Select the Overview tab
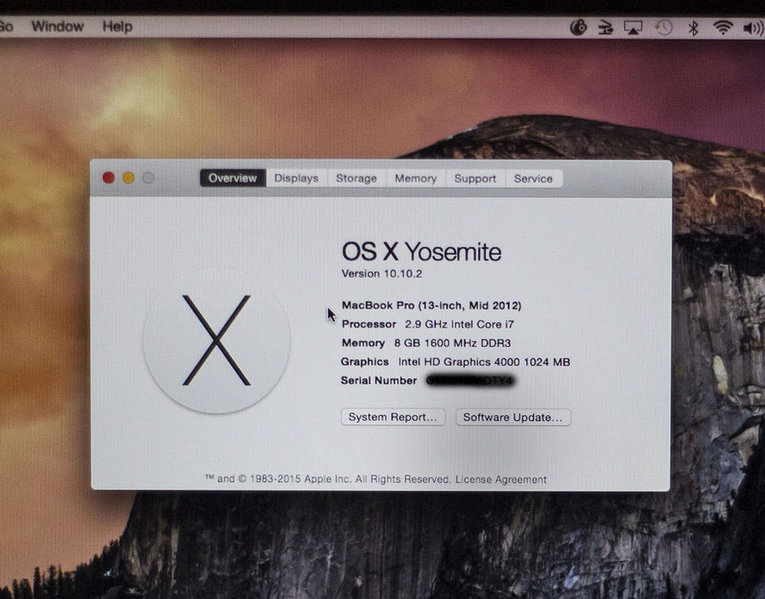765x599 pixels. coord(233,178)
